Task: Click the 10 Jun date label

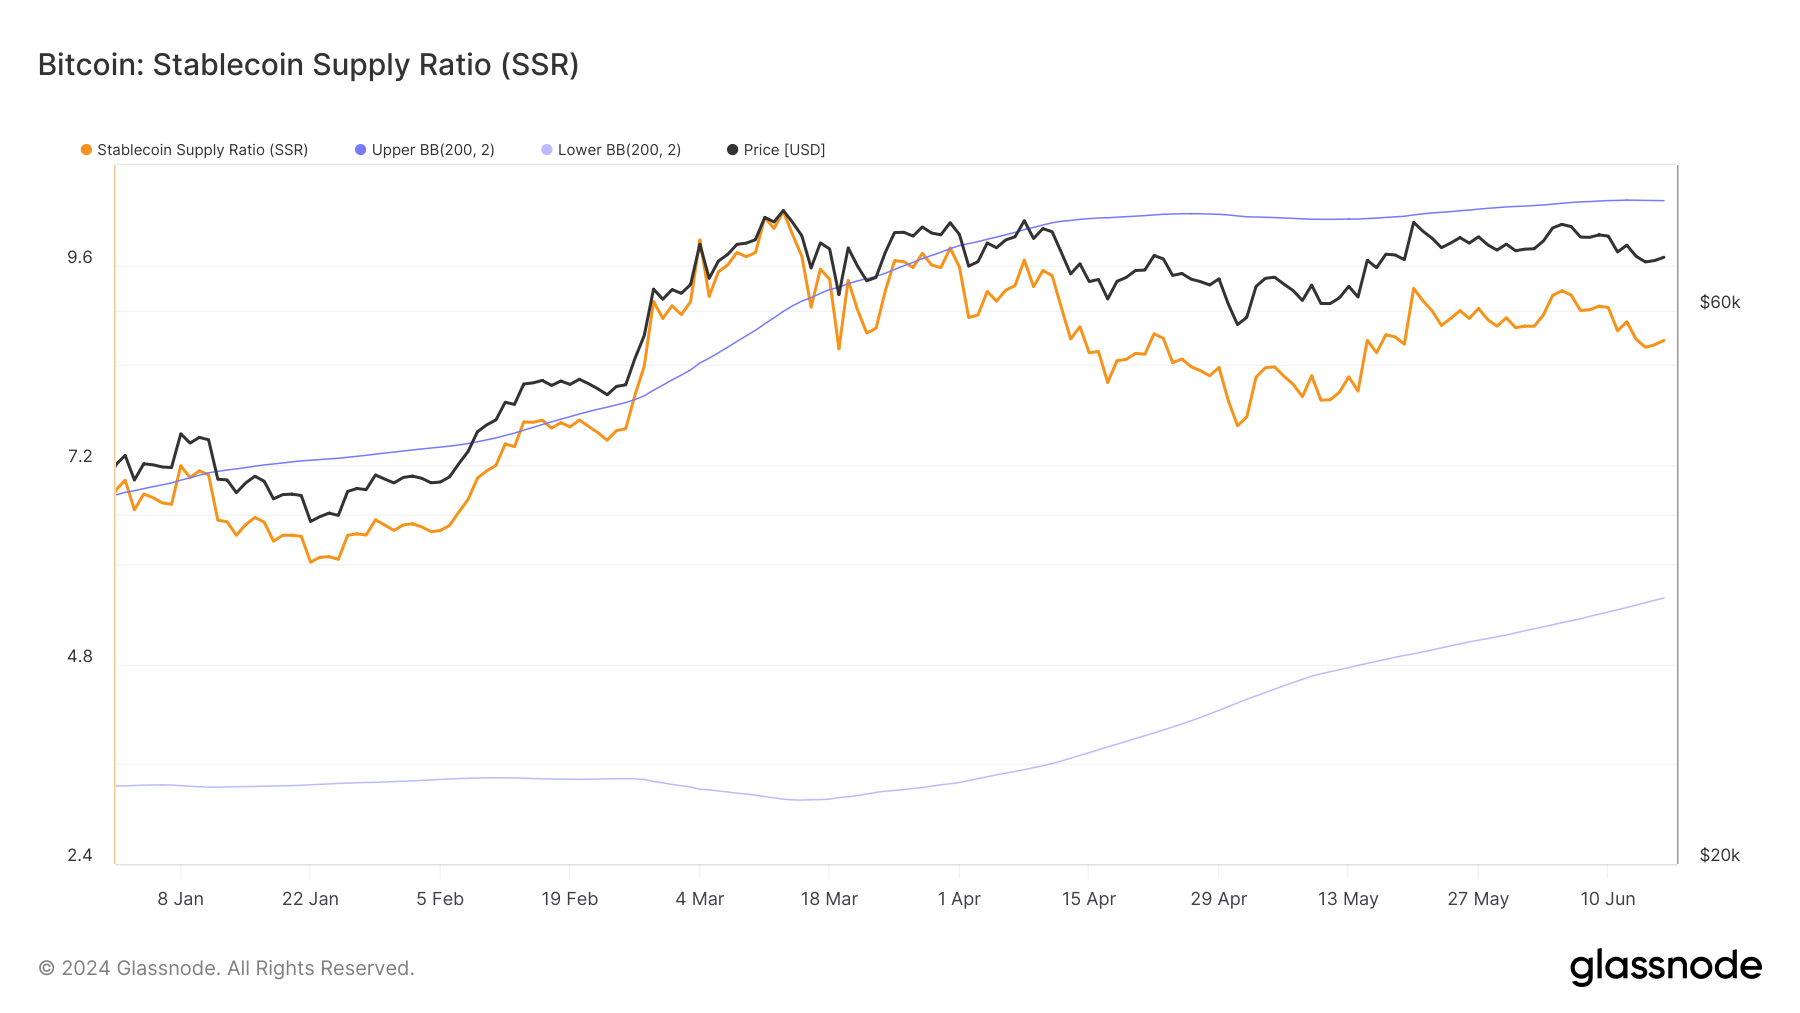Action: [x=1608, y=899]
